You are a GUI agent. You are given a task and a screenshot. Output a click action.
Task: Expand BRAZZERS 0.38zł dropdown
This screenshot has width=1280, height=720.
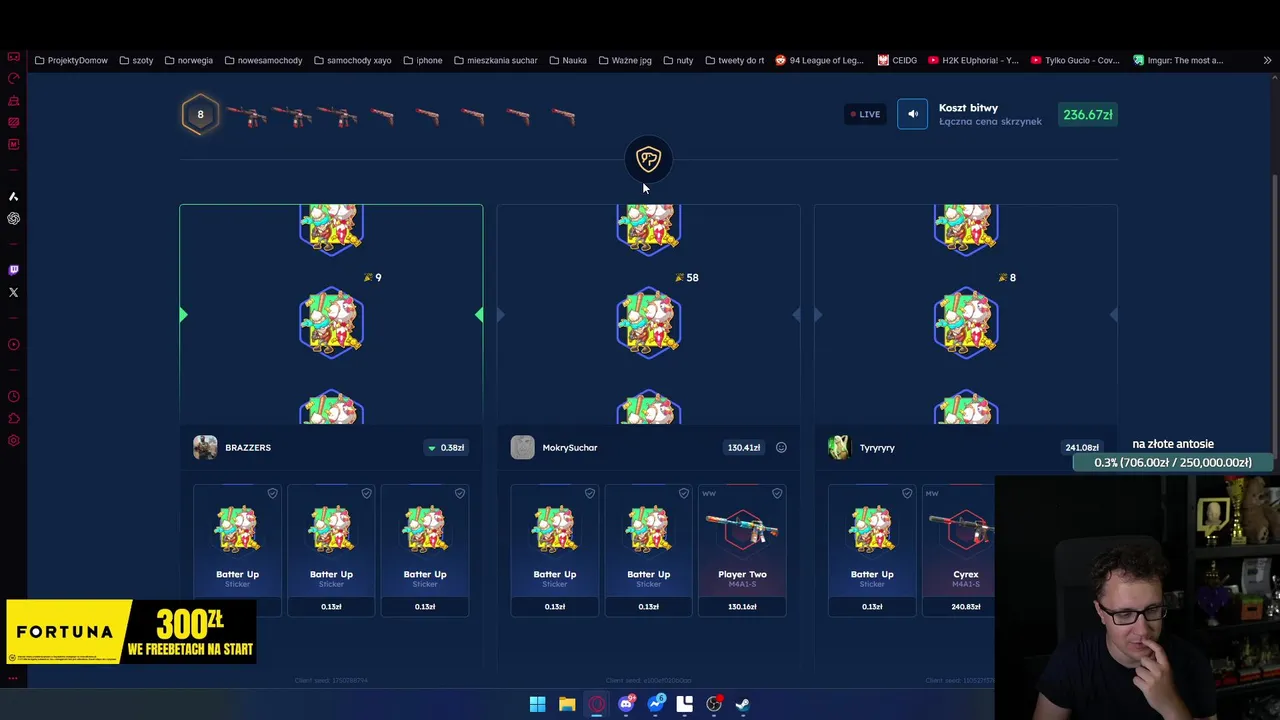(446, 448)
